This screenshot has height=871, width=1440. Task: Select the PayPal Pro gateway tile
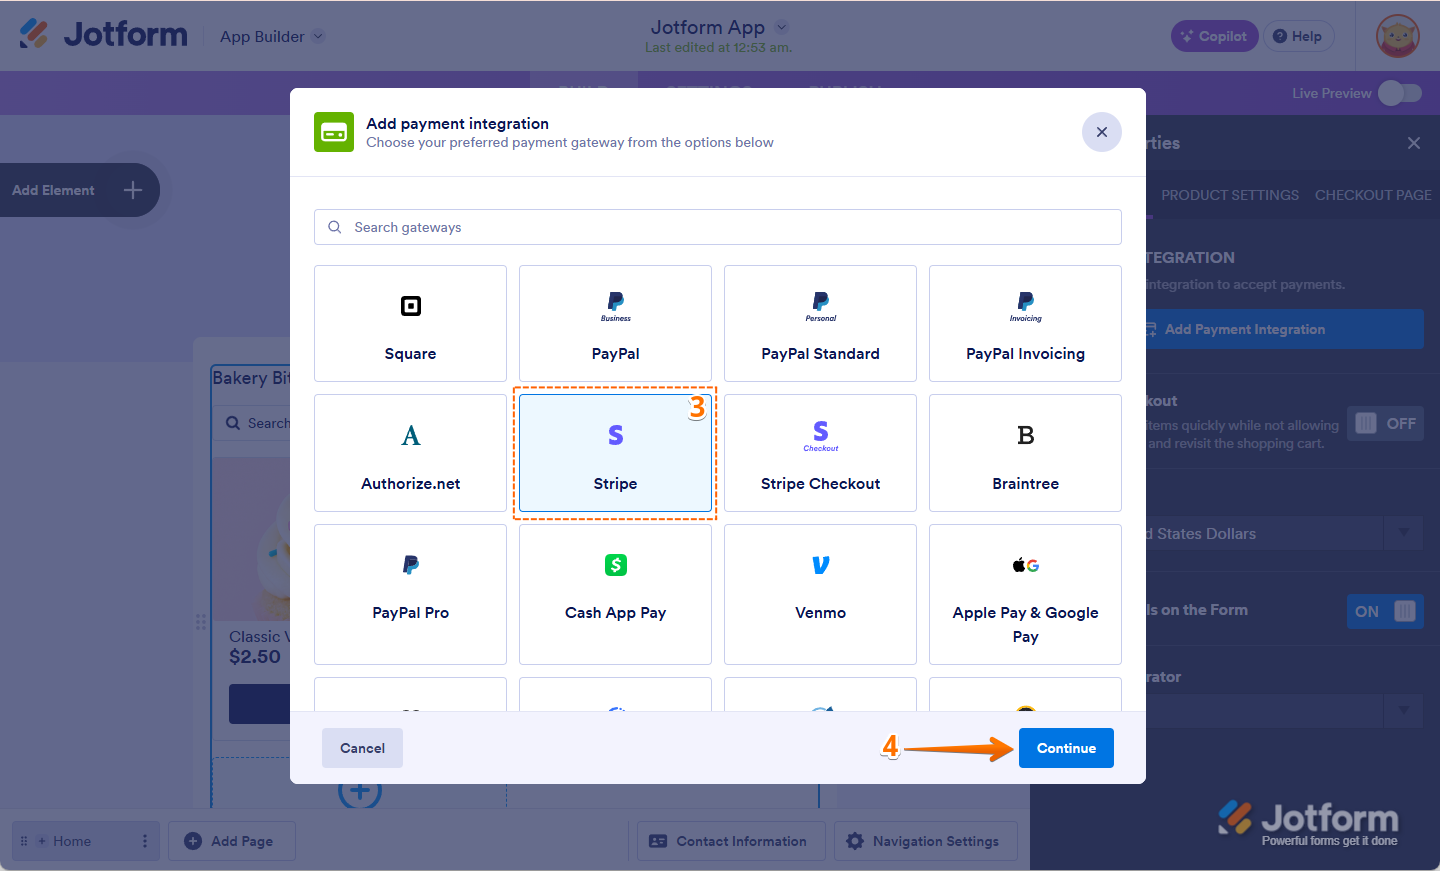[410, 594]
